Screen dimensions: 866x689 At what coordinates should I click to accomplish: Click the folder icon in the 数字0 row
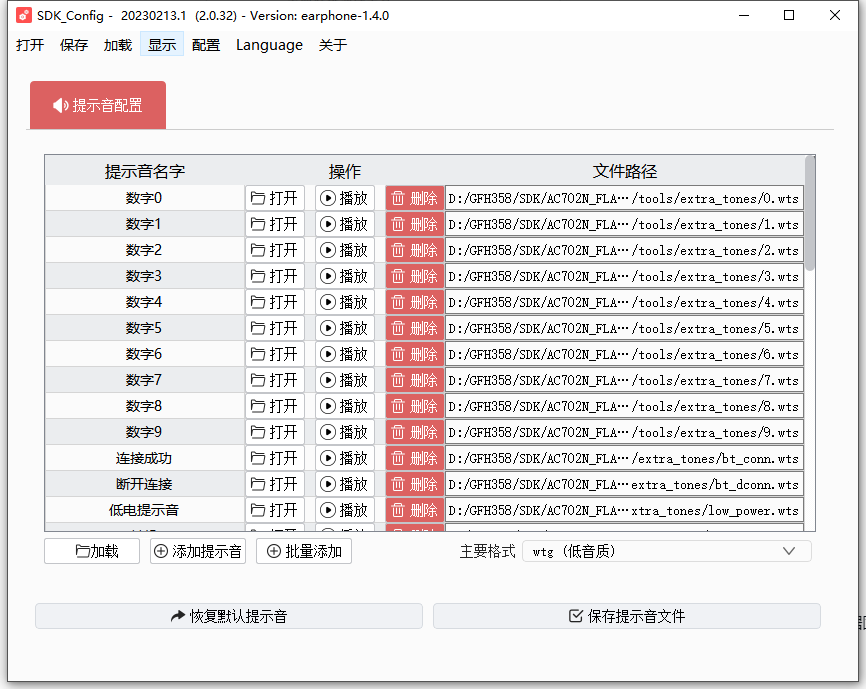coord(257,198)
